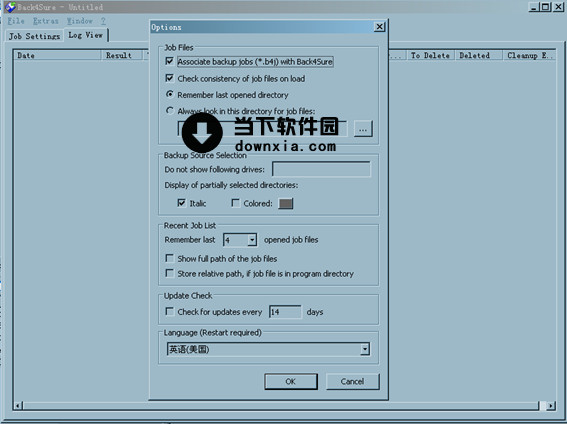This screenshot has width=567, height=424.
Task: Uncheck Check consistency of job files on load
Action: coord(169,78)
